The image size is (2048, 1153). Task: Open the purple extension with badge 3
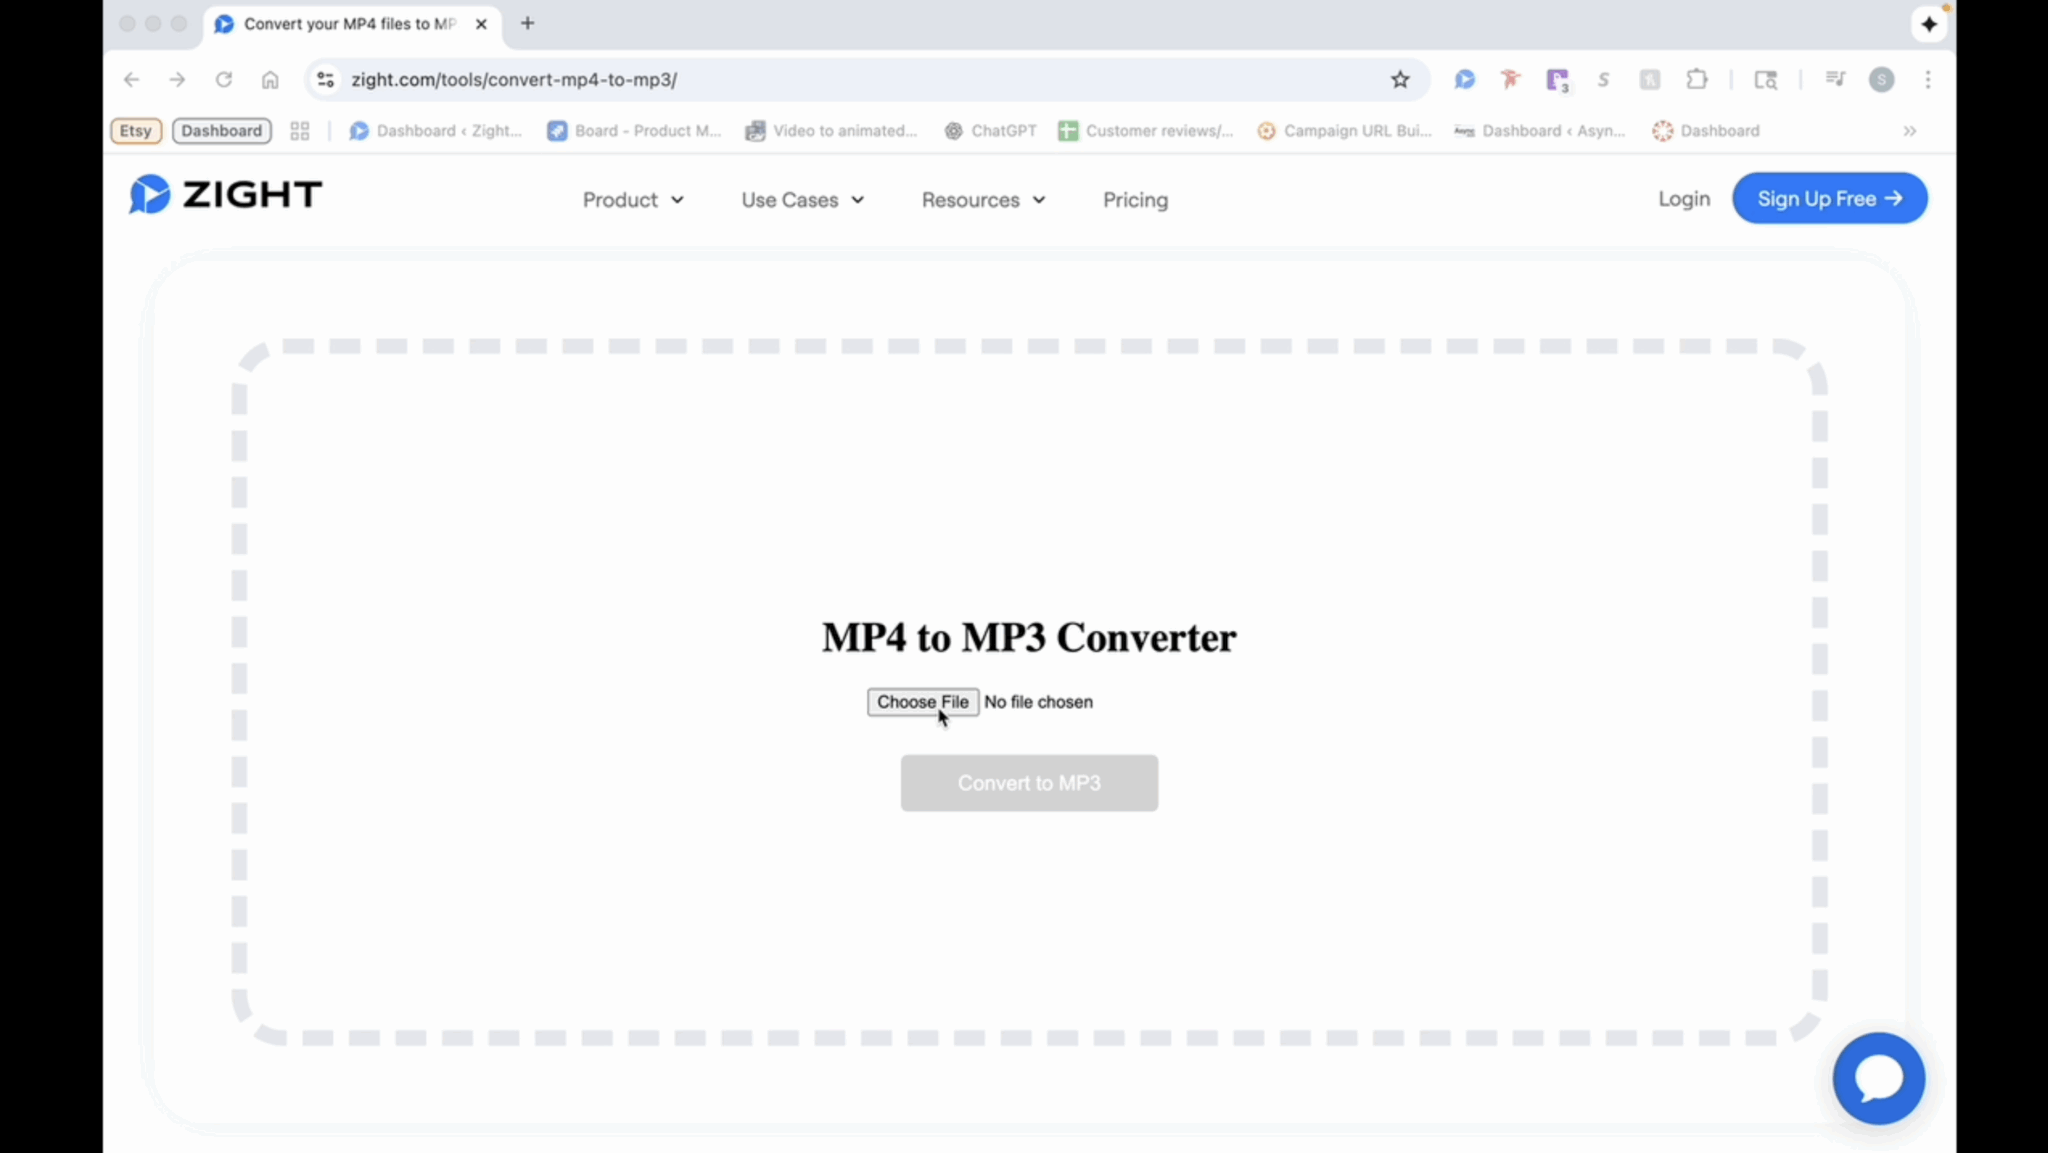click(1557, 79)
